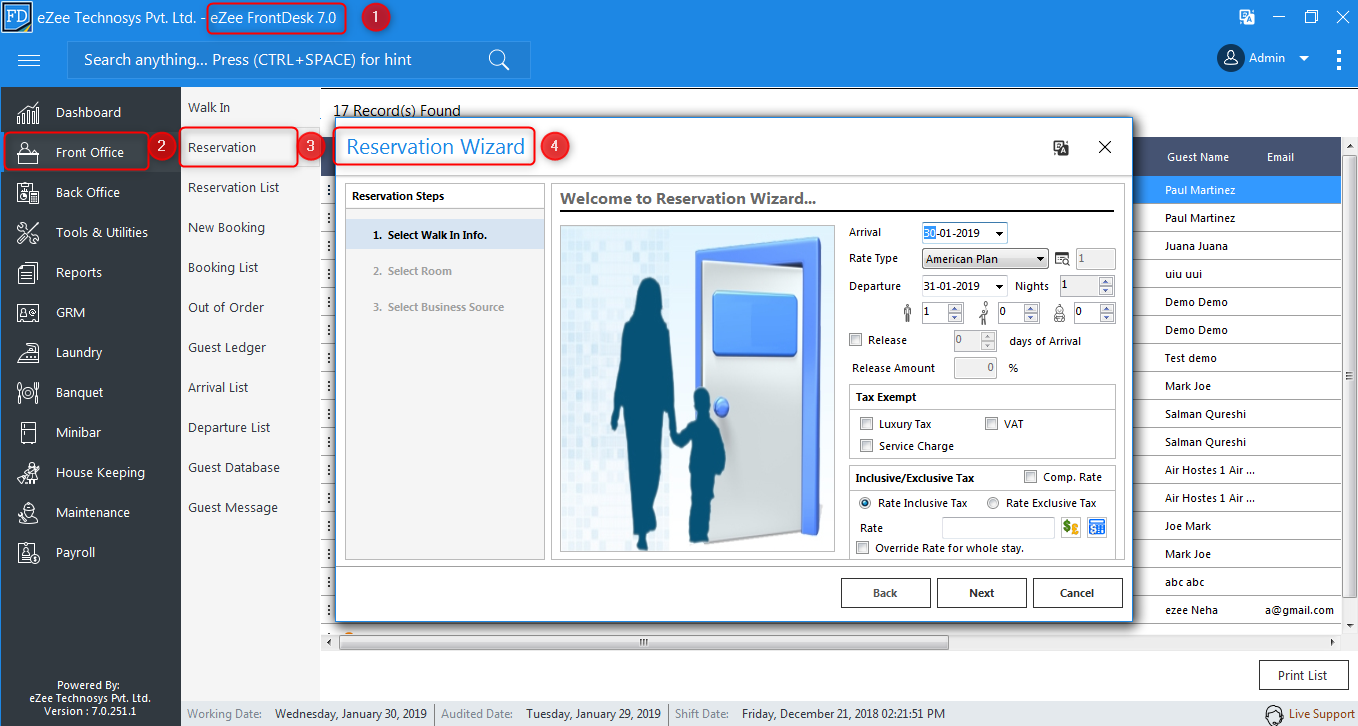Viewport: 1358px width, 726px height.
Task: Click the infants count spinner
Action: point(1107,313)
